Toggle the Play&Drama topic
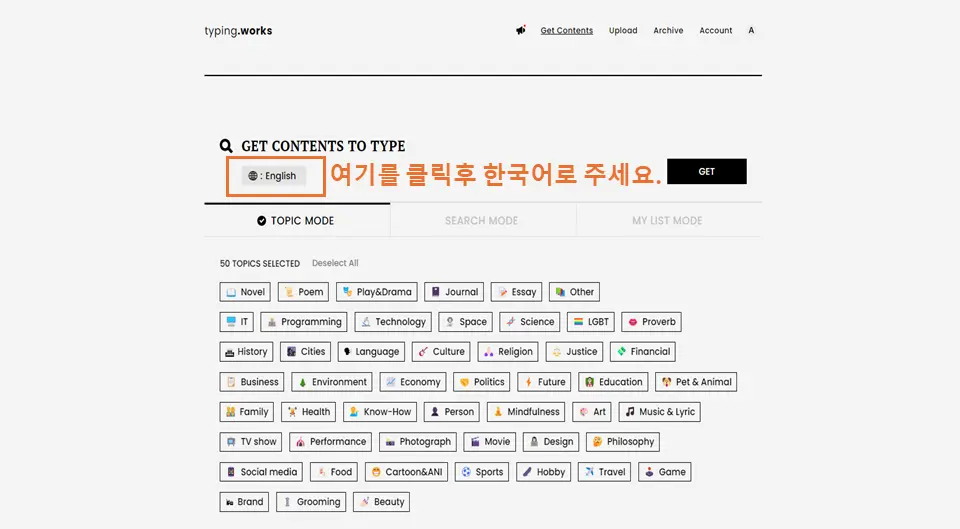The width and height of the screenshot is (960, 529). click(x=377, y=292)
